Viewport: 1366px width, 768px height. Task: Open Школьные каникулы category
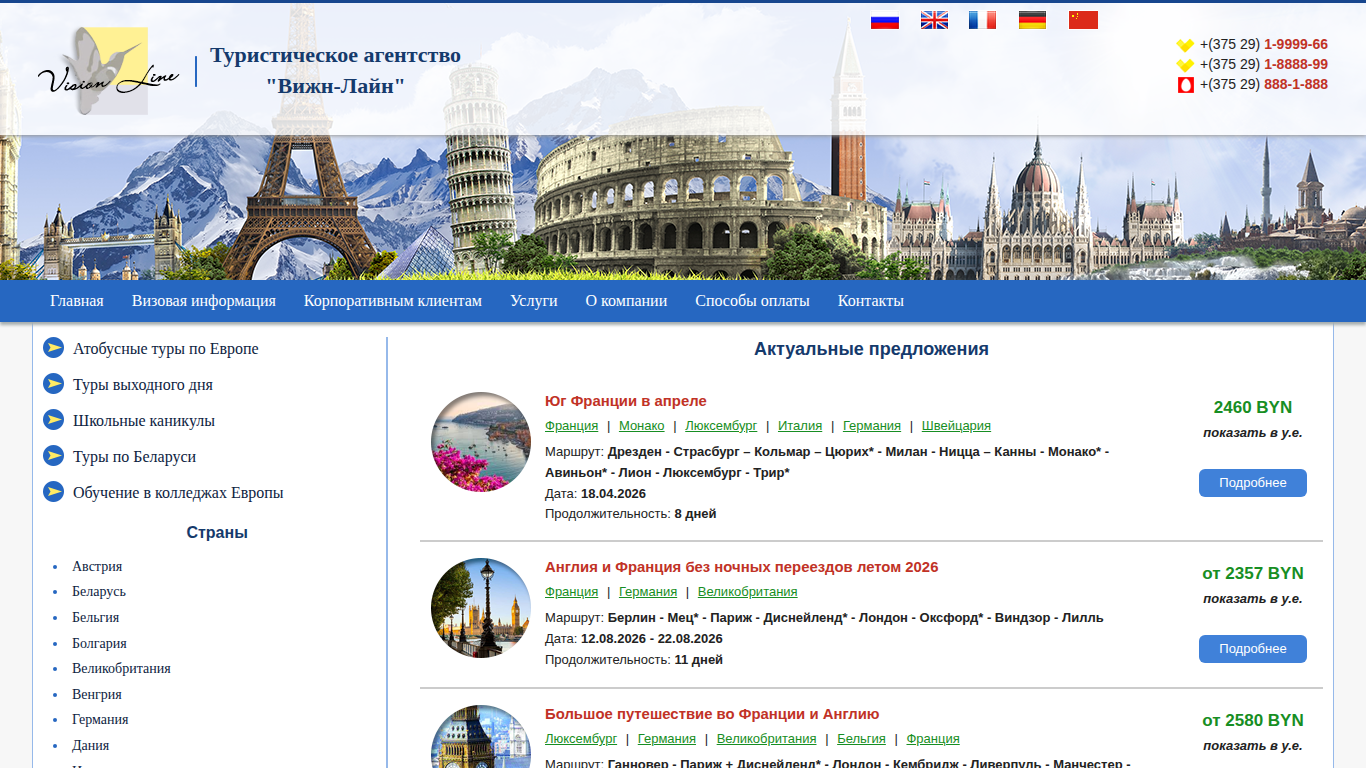(144, 421)
